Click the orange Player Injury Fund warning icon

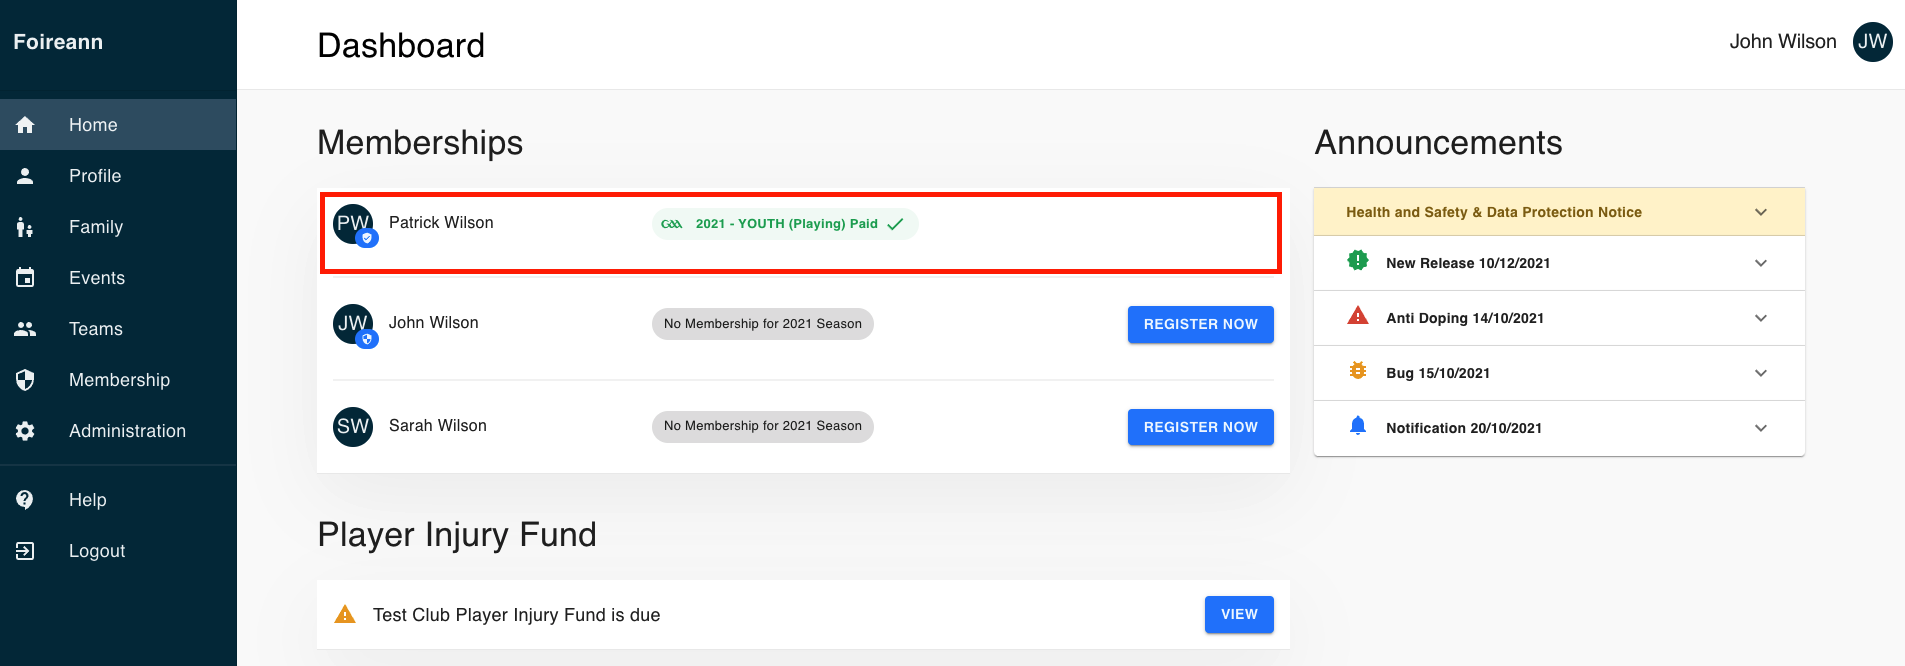point(345,614)
